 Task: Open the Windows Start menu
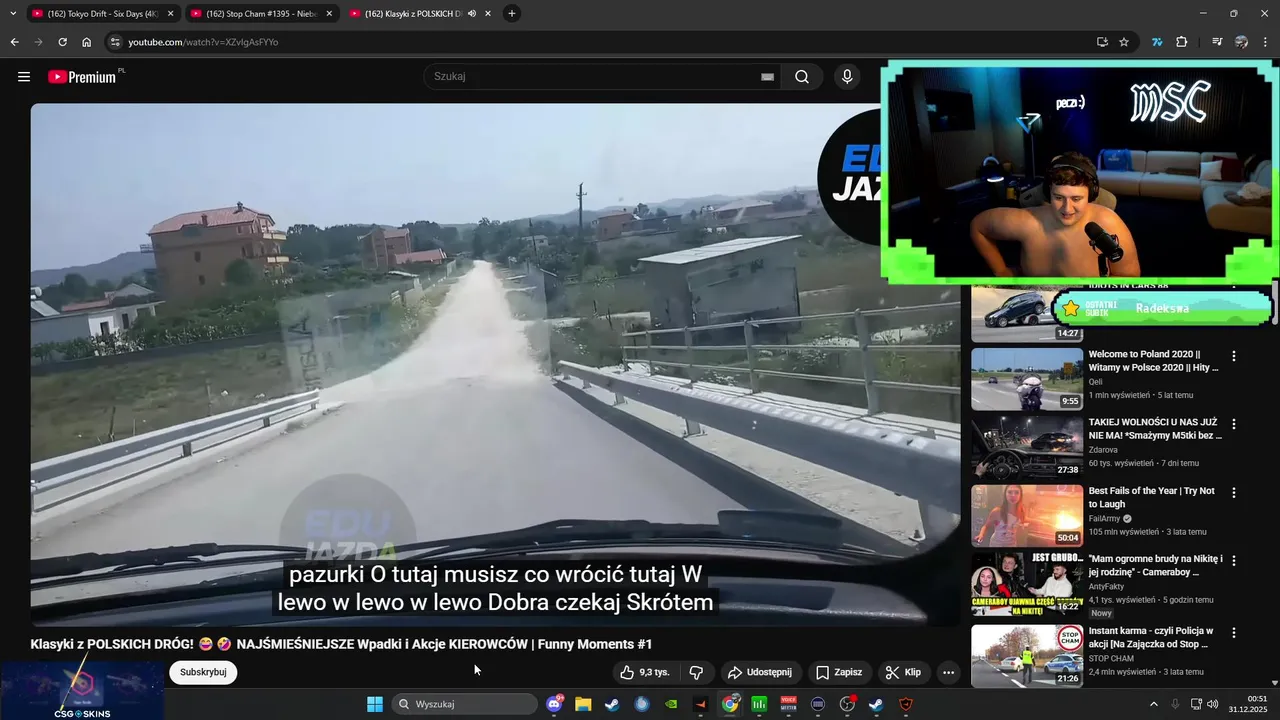pyautogui.click(x=375, y=704)
